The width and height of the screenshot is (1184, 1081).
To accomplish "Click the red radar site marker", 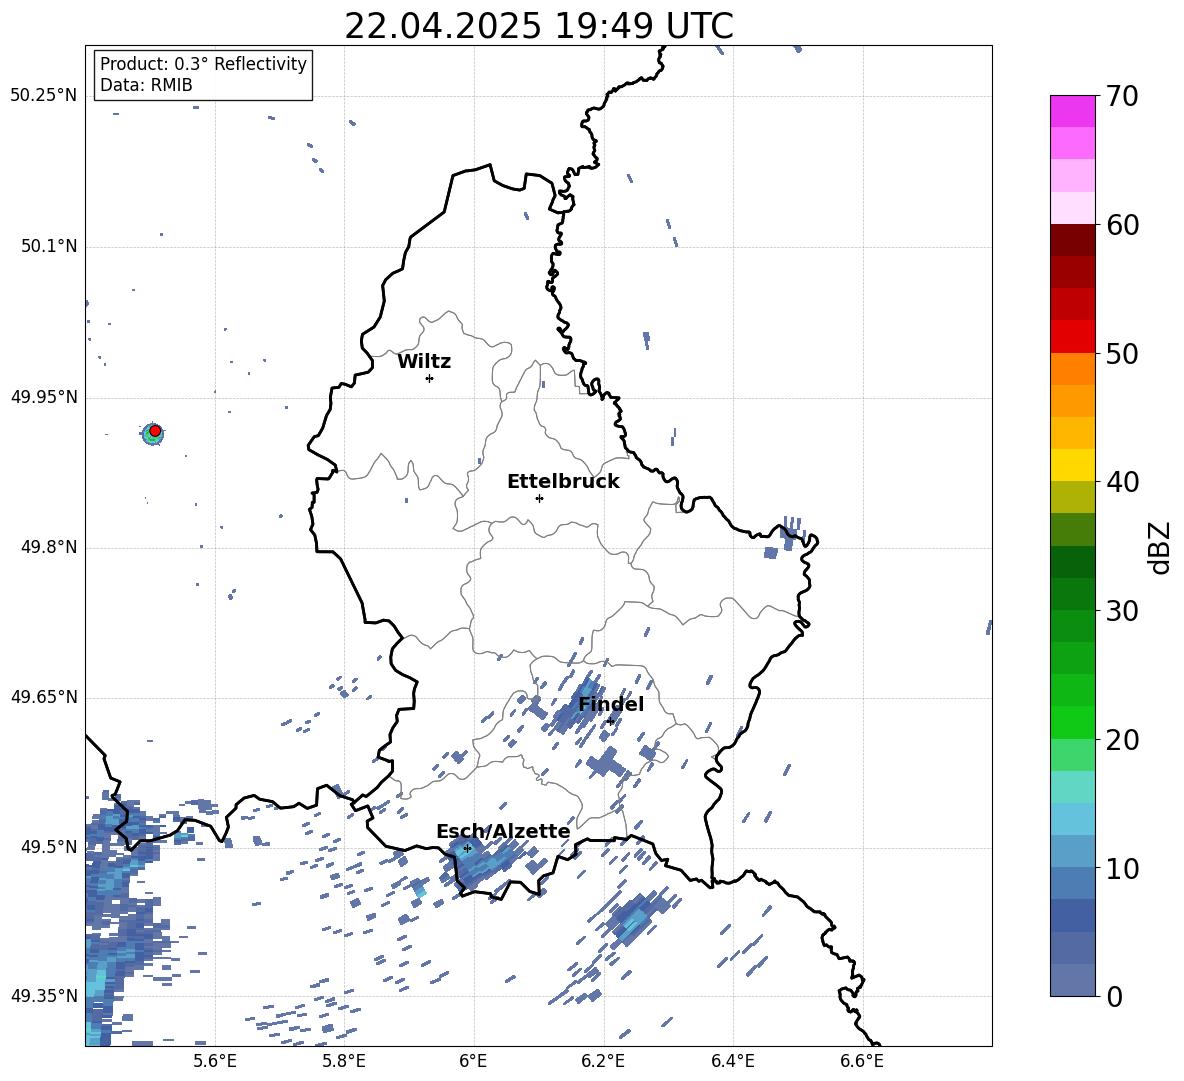I will click(x=155, y=430).
